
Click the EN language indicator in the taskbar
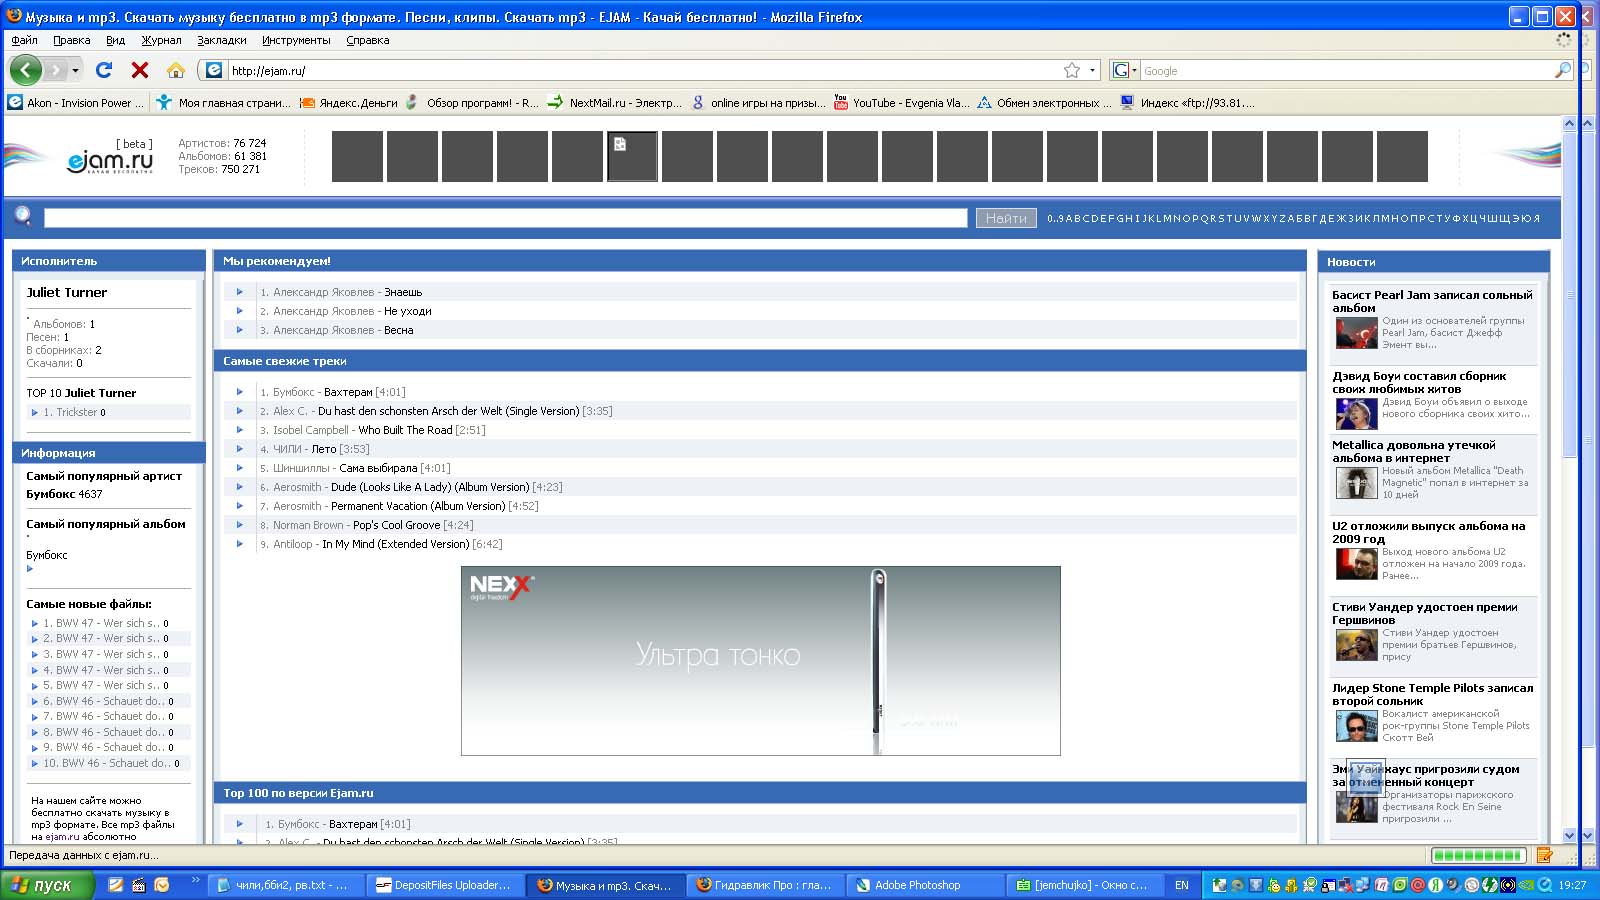coord(1182,885)
